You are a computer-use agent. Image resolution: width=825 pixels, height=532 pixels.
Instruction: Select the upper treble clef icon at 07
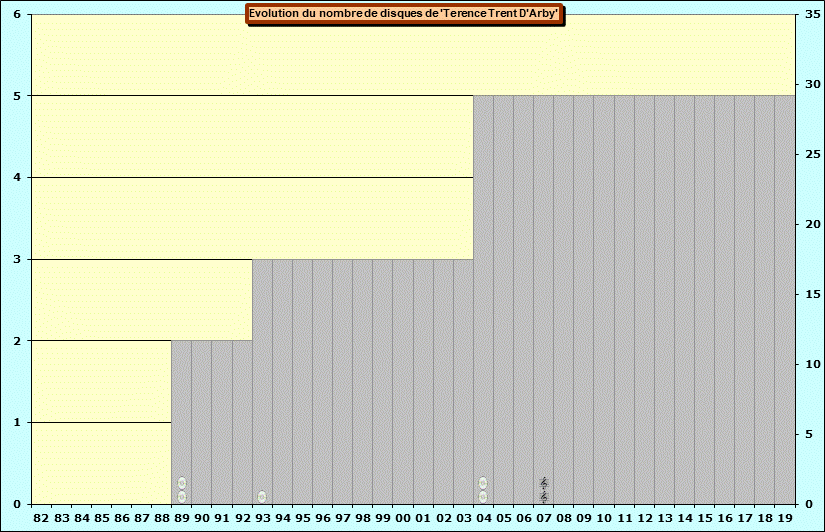pyautogui.click(x=544, y=483)
